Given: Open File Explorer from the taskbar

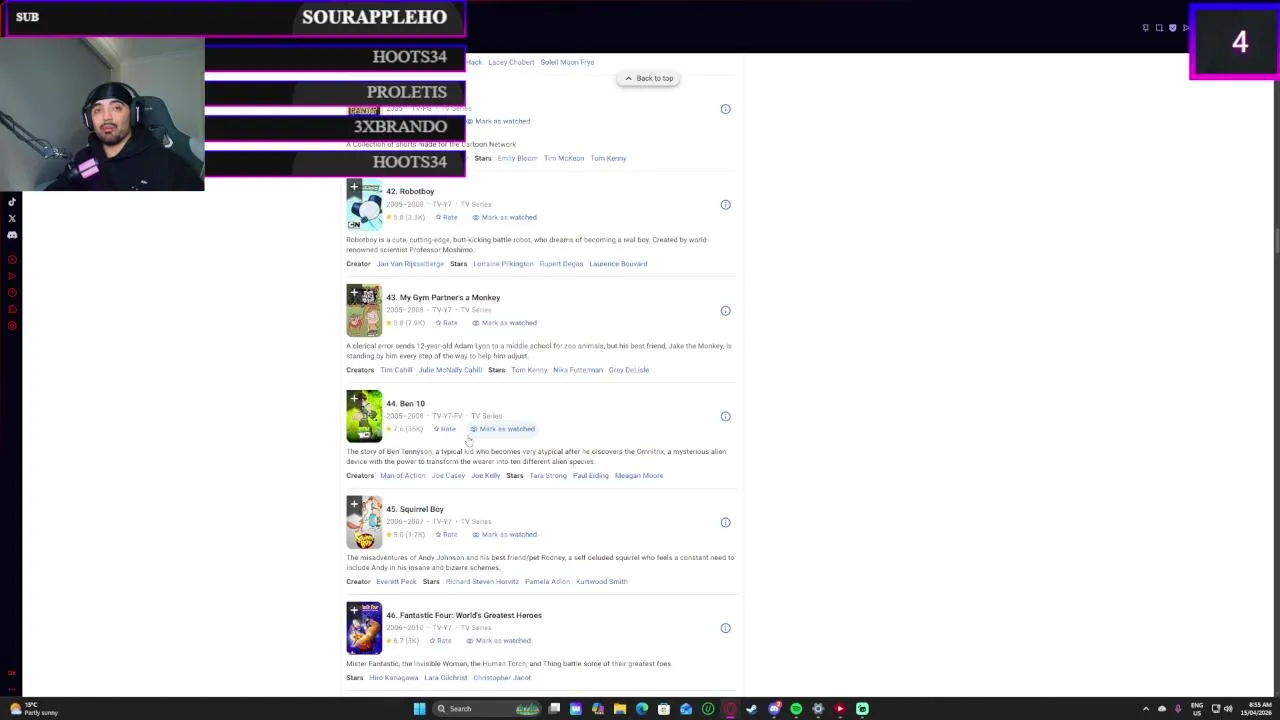Looking at the screenshot, I should [620, 709].
